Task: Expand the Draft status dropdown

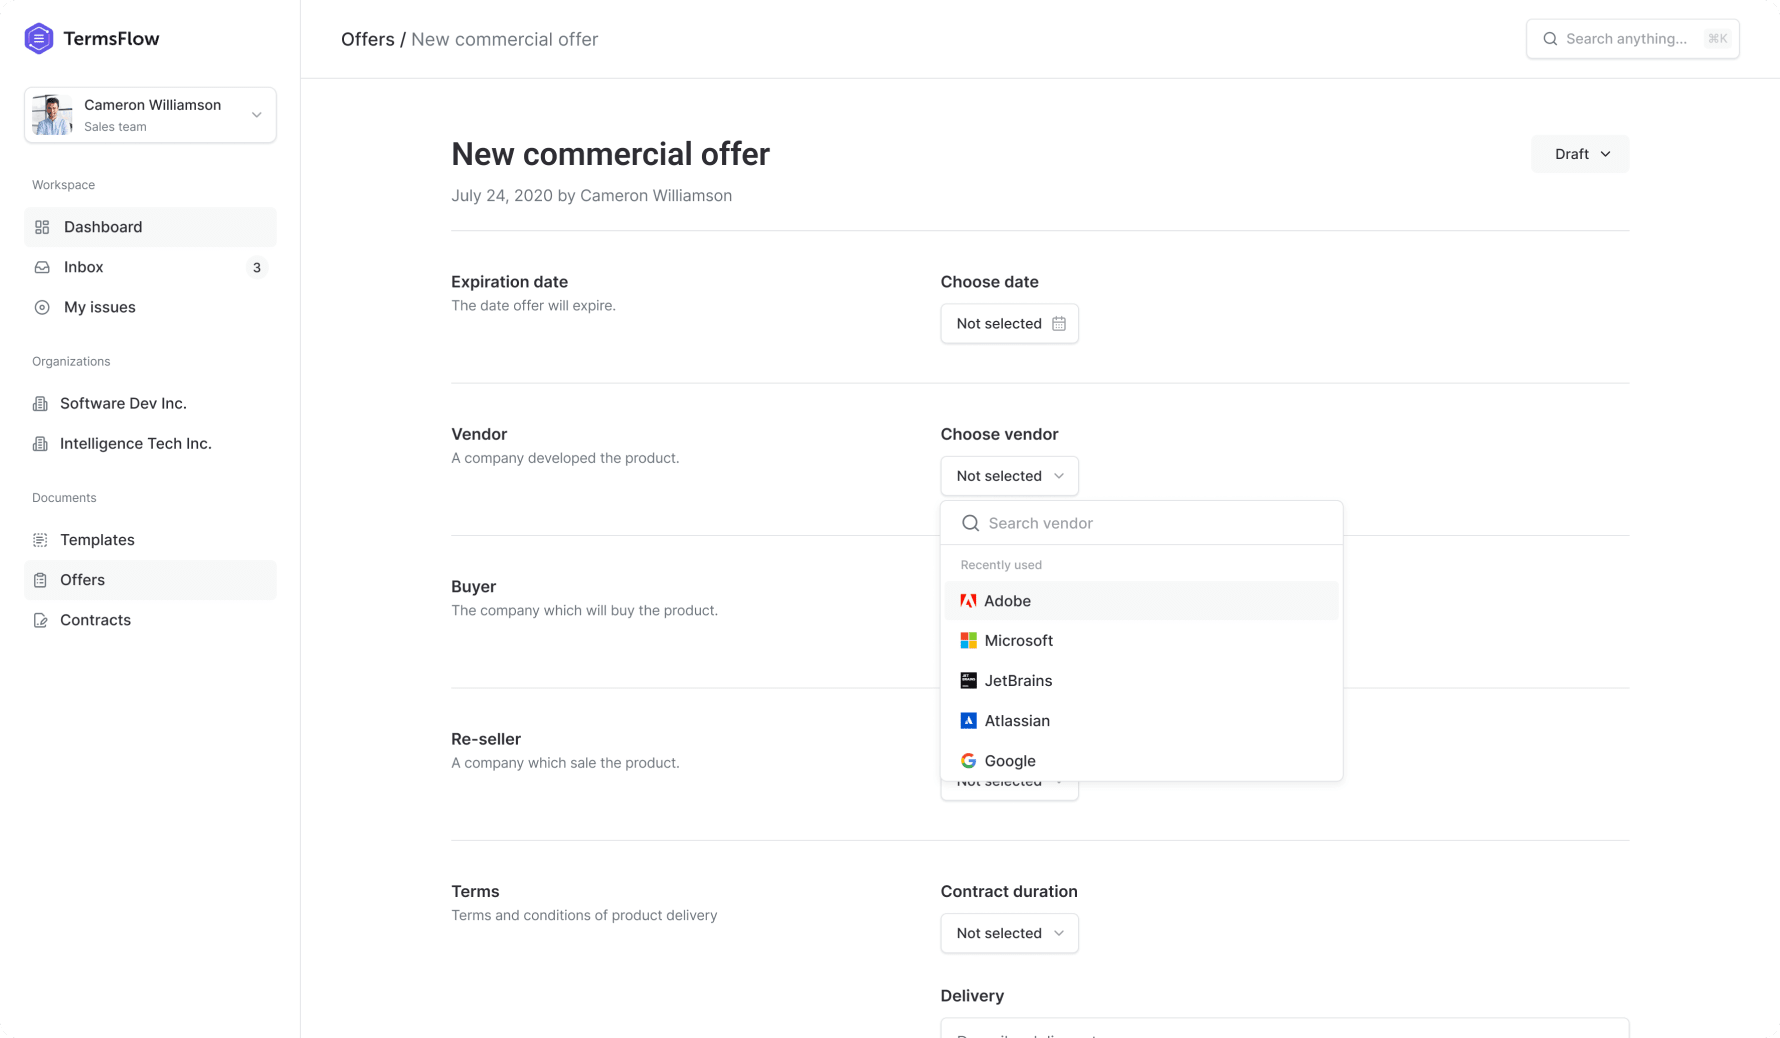Action: pos(1580,154)
